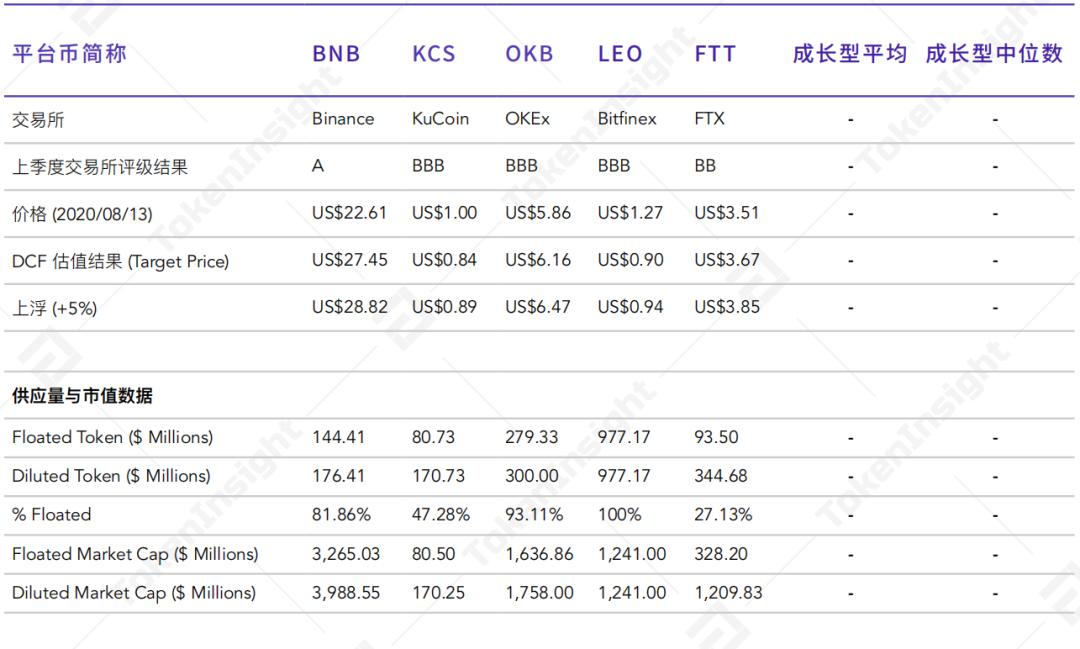Click the 成长型中位数 column header

click(994, 54)
